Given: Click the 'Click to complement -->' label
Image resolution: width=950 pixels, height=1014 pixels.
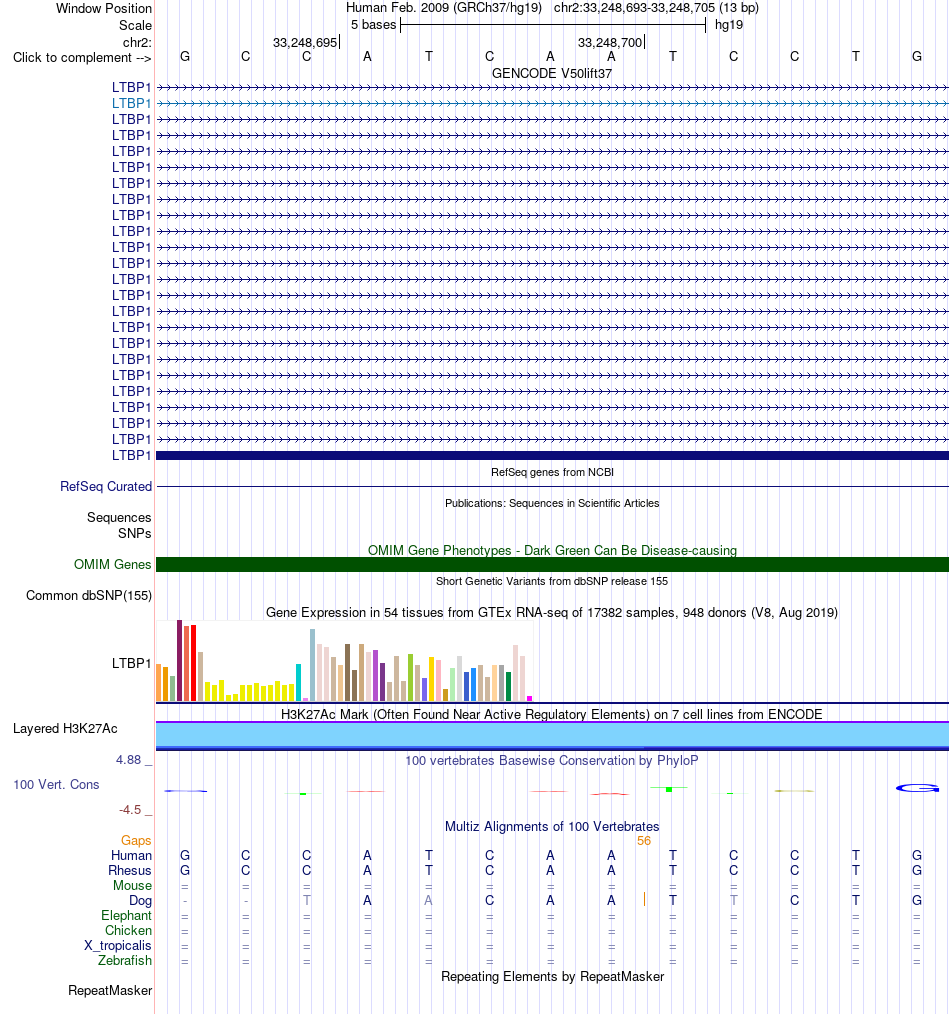Looking at the screenshot, I should click(x=82, y=58).
